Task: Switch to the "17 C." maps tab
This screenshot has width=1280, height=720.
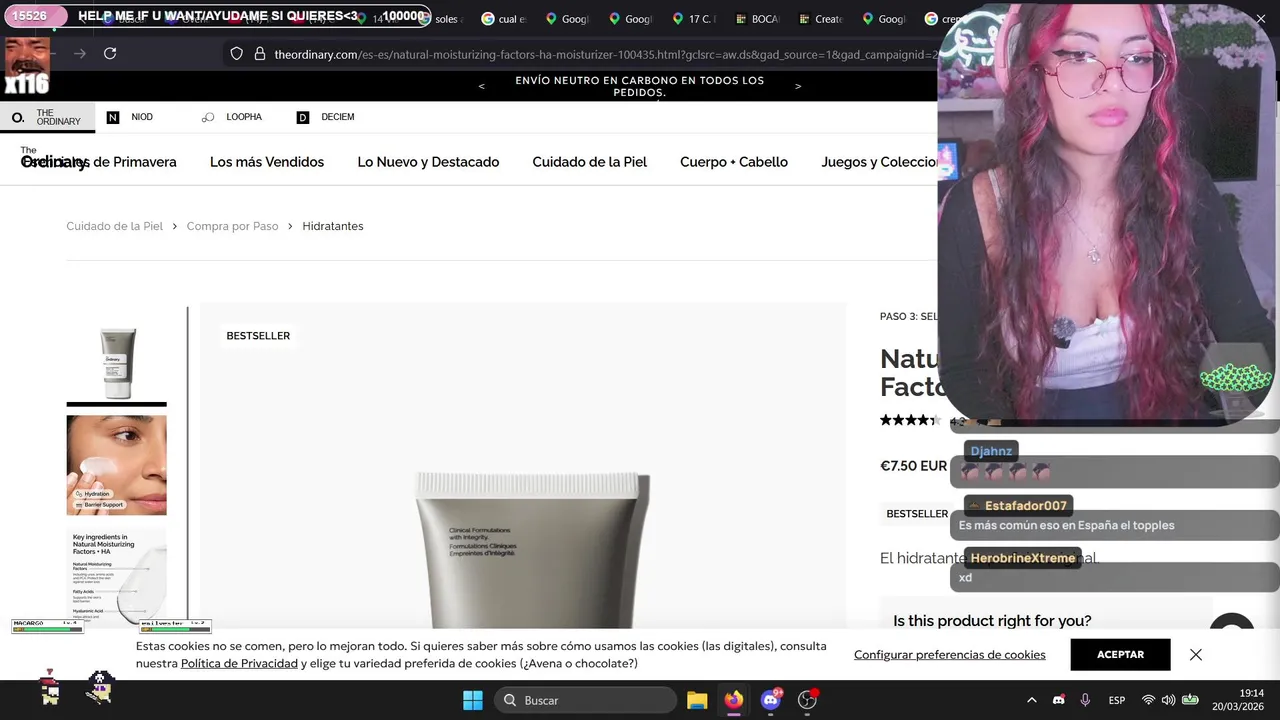Action: point(695,19)
